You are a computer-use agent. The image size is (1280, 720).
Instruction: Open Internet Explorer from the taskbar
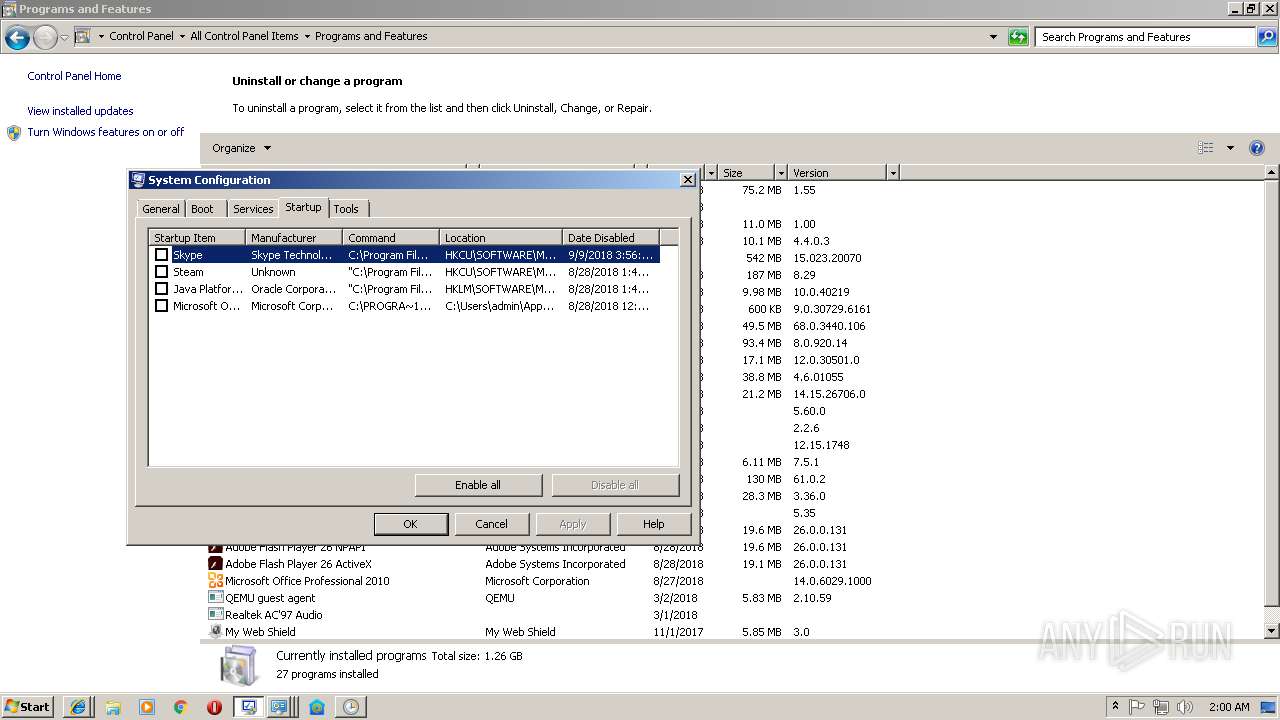click(x=78, y=707)
